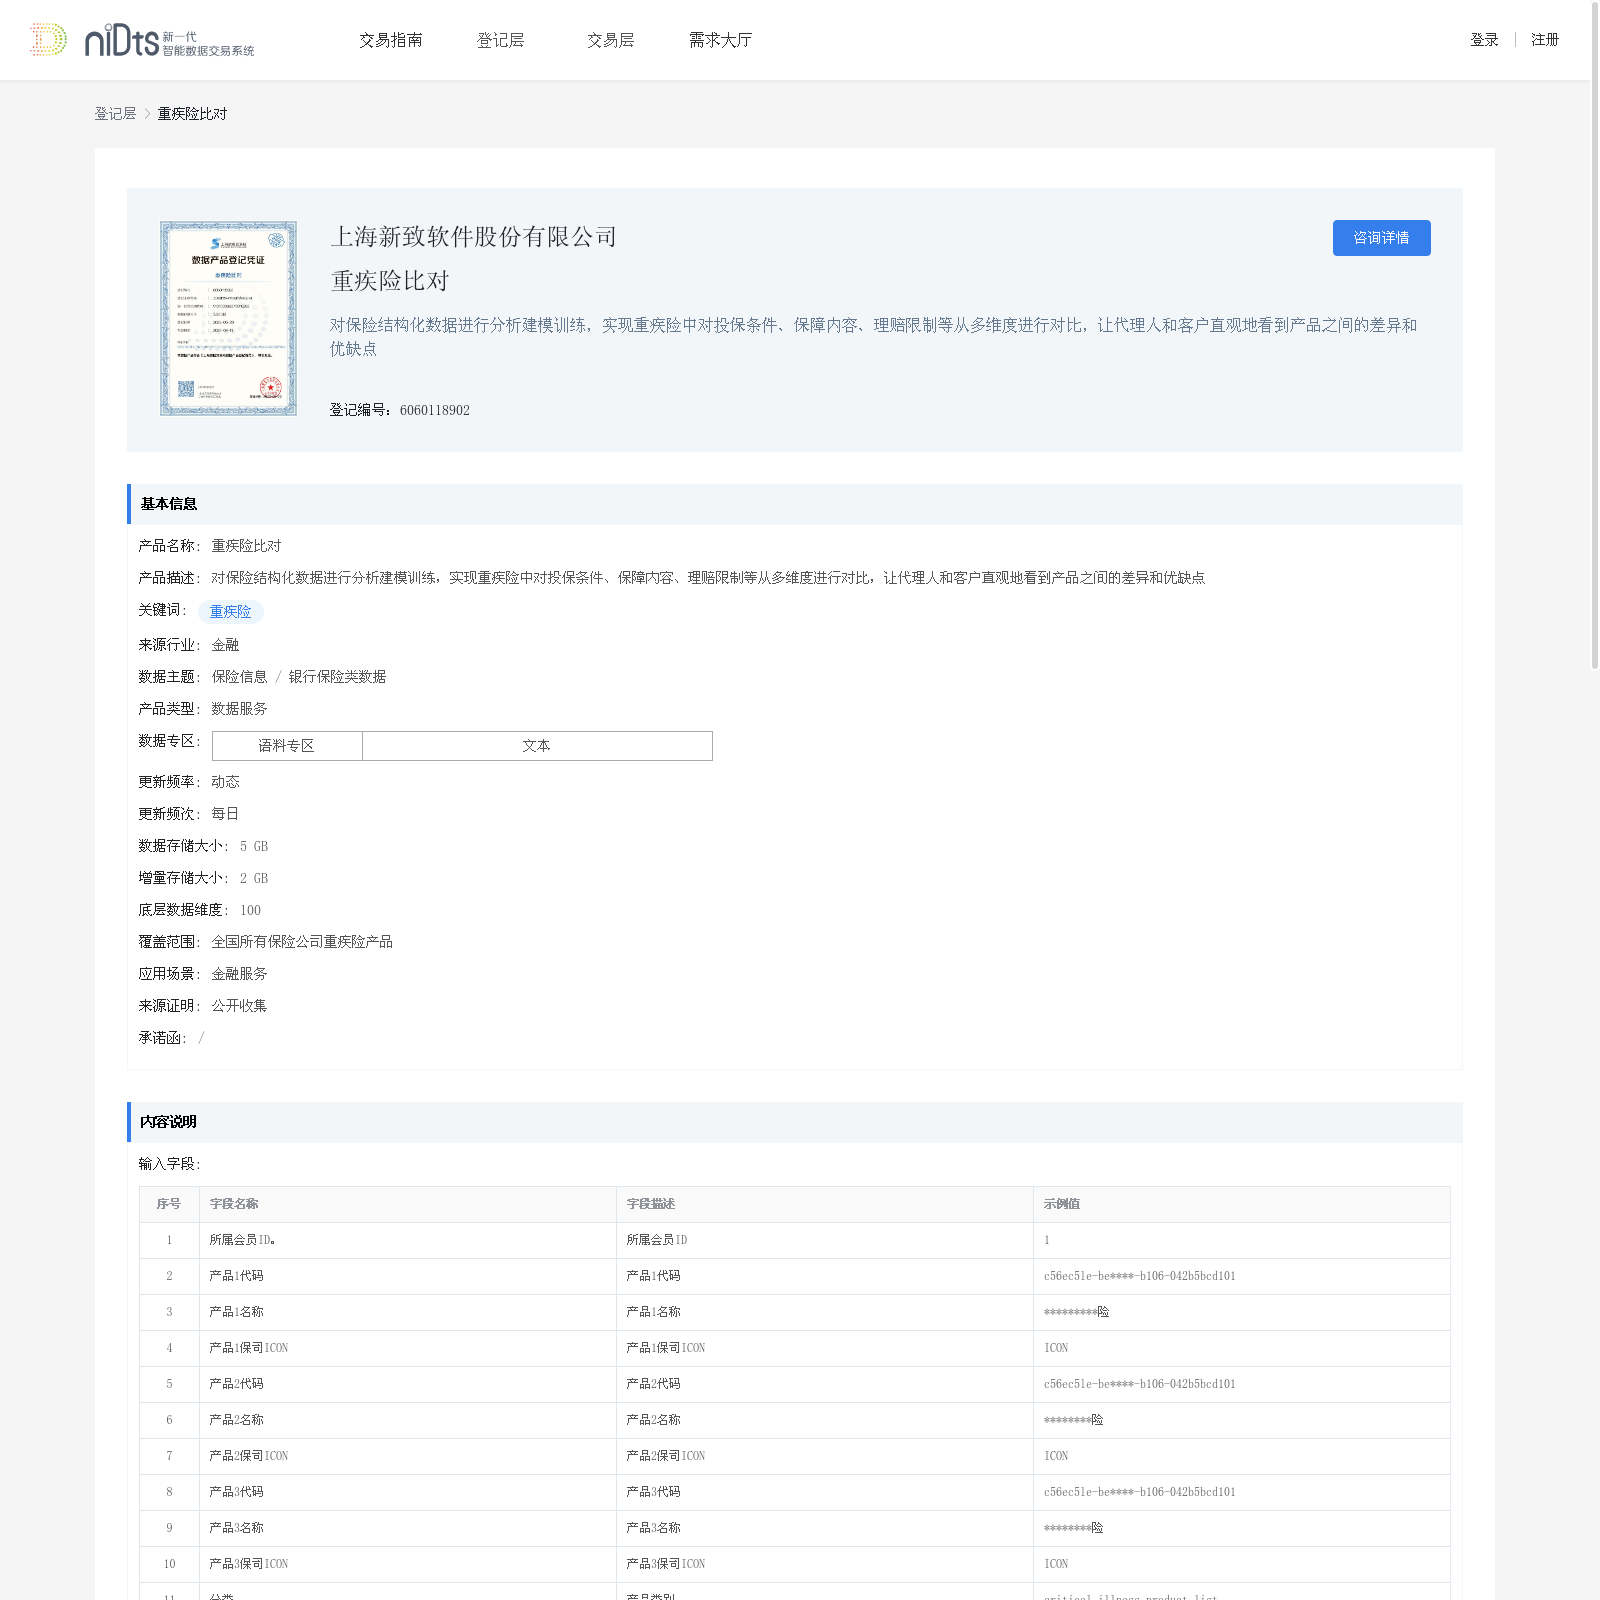The image size is (1600, 1600).
Task: Open the 交易指南 menu
Action: point(390,40)
